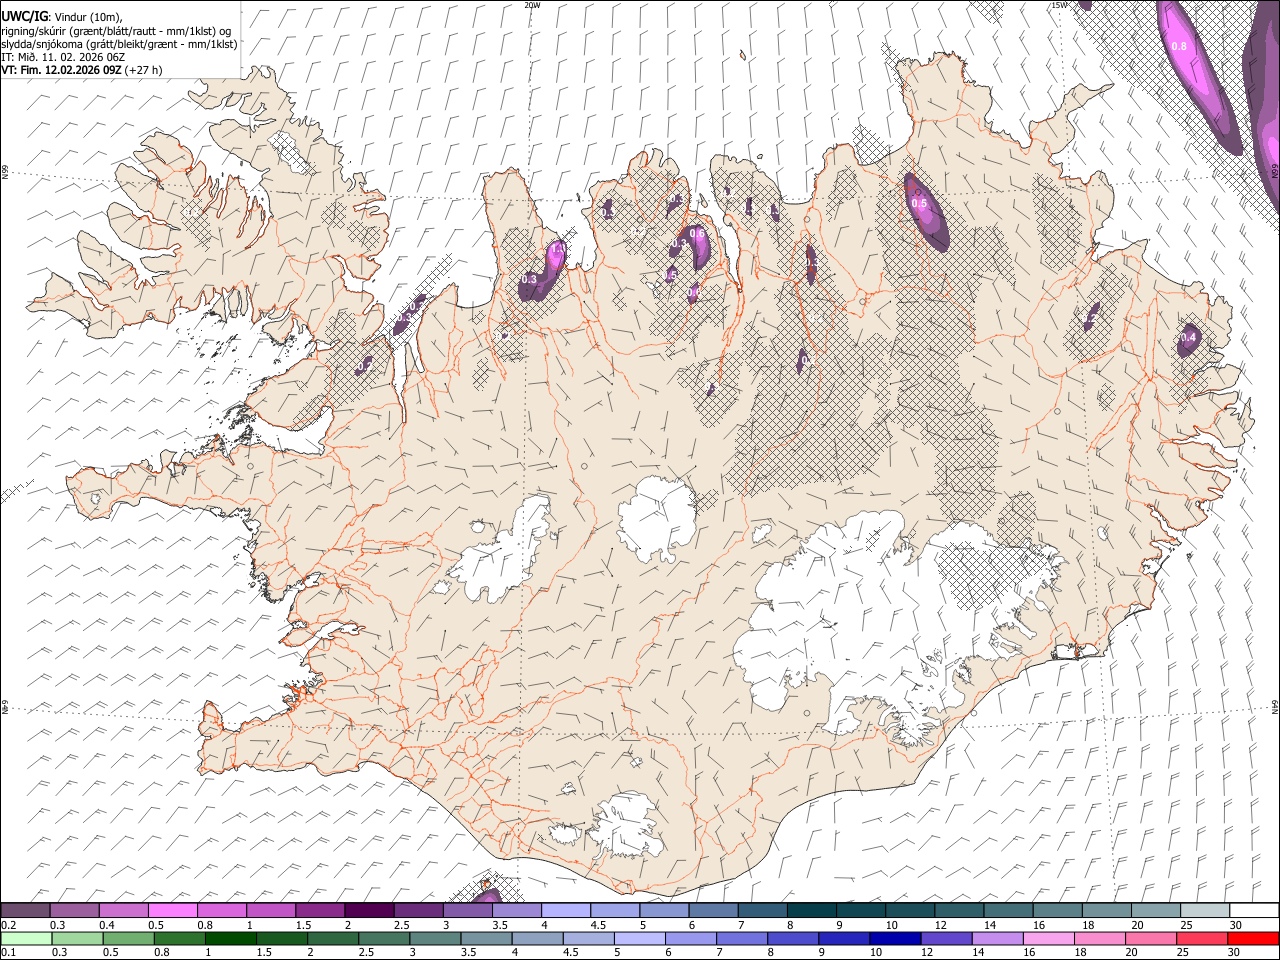Click the 'rigning/skúrir (grænt/blátt/rautt' legend line
This screenshot has height=960, width=1280.
[x=117, y=30]
